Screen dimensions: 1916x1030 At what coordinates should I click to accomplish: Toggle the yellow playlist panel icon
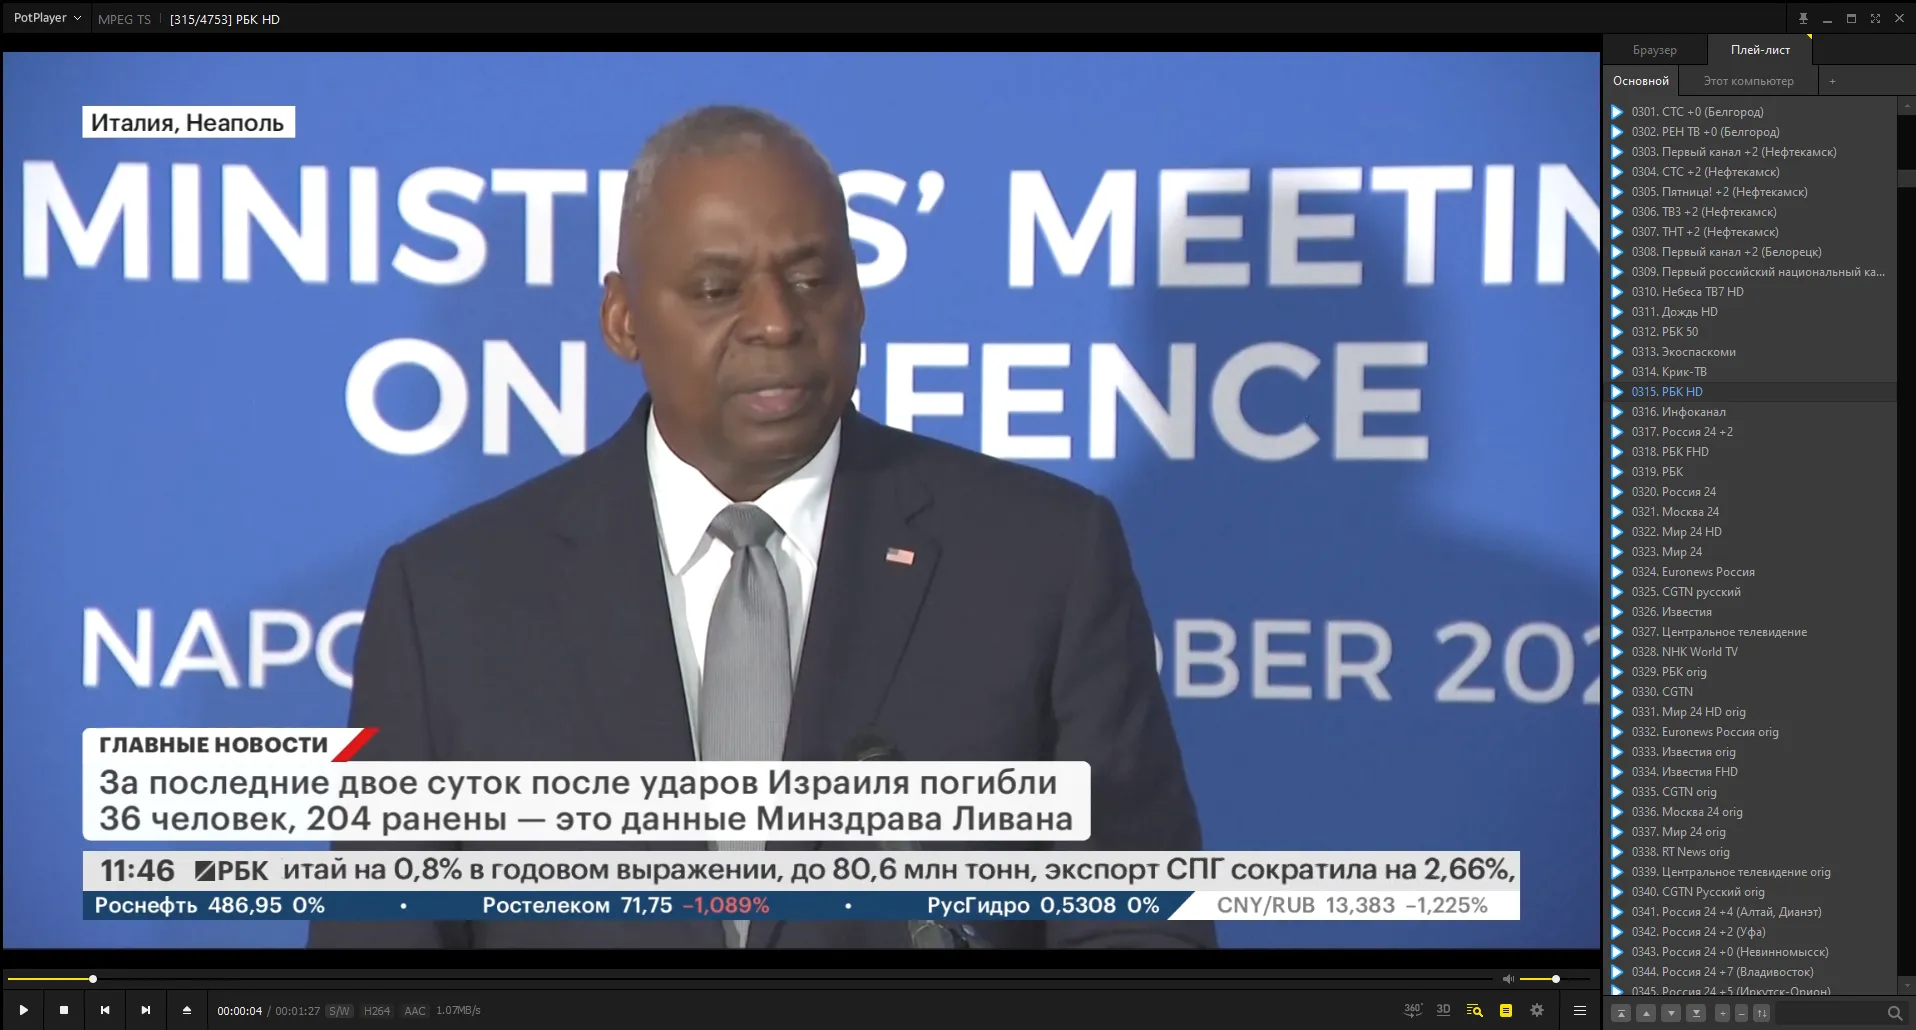1506,1010
